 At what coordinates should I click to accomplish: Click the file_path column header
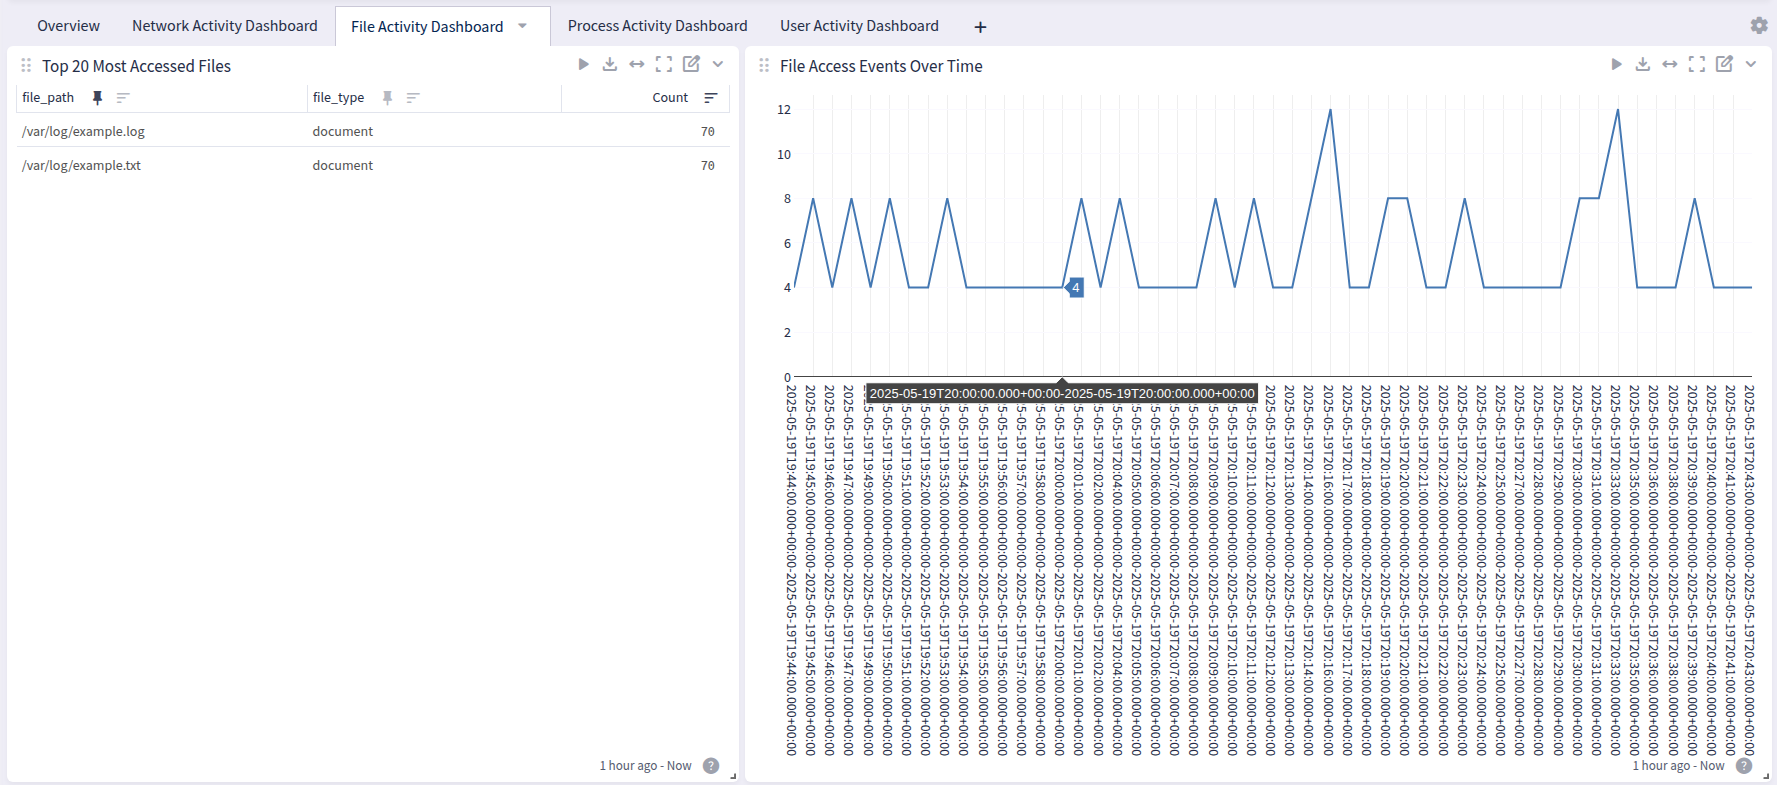[48, 97]
